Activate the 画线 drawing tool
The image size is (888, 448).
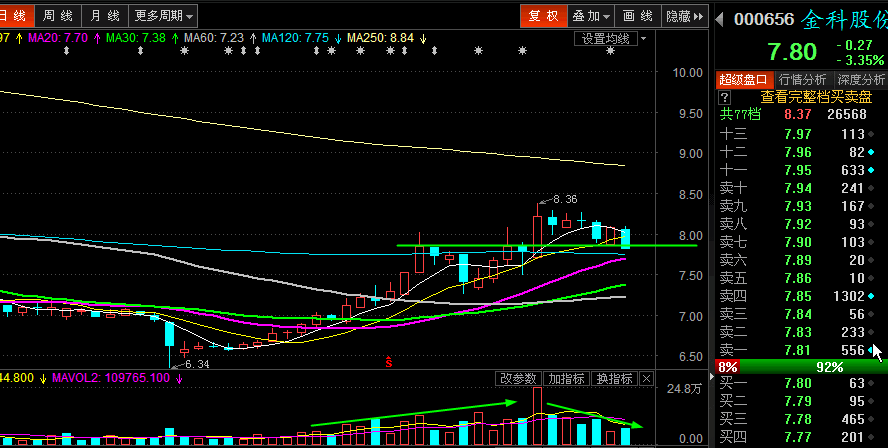click(638, 16)
